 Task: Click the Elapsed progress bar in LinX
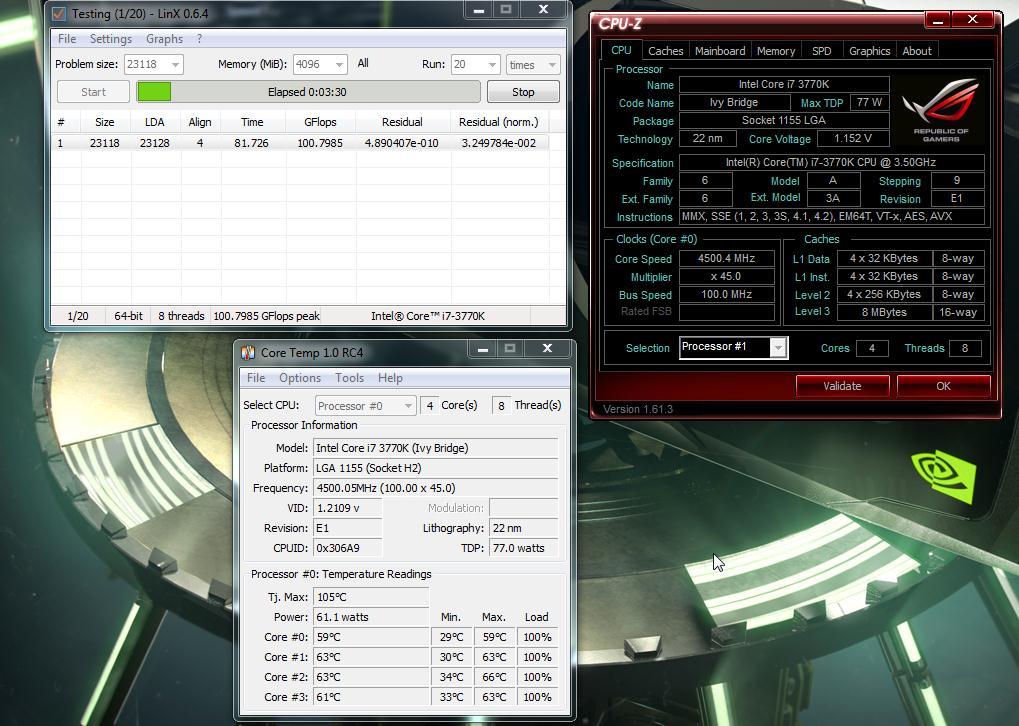(x=308, y=92)
